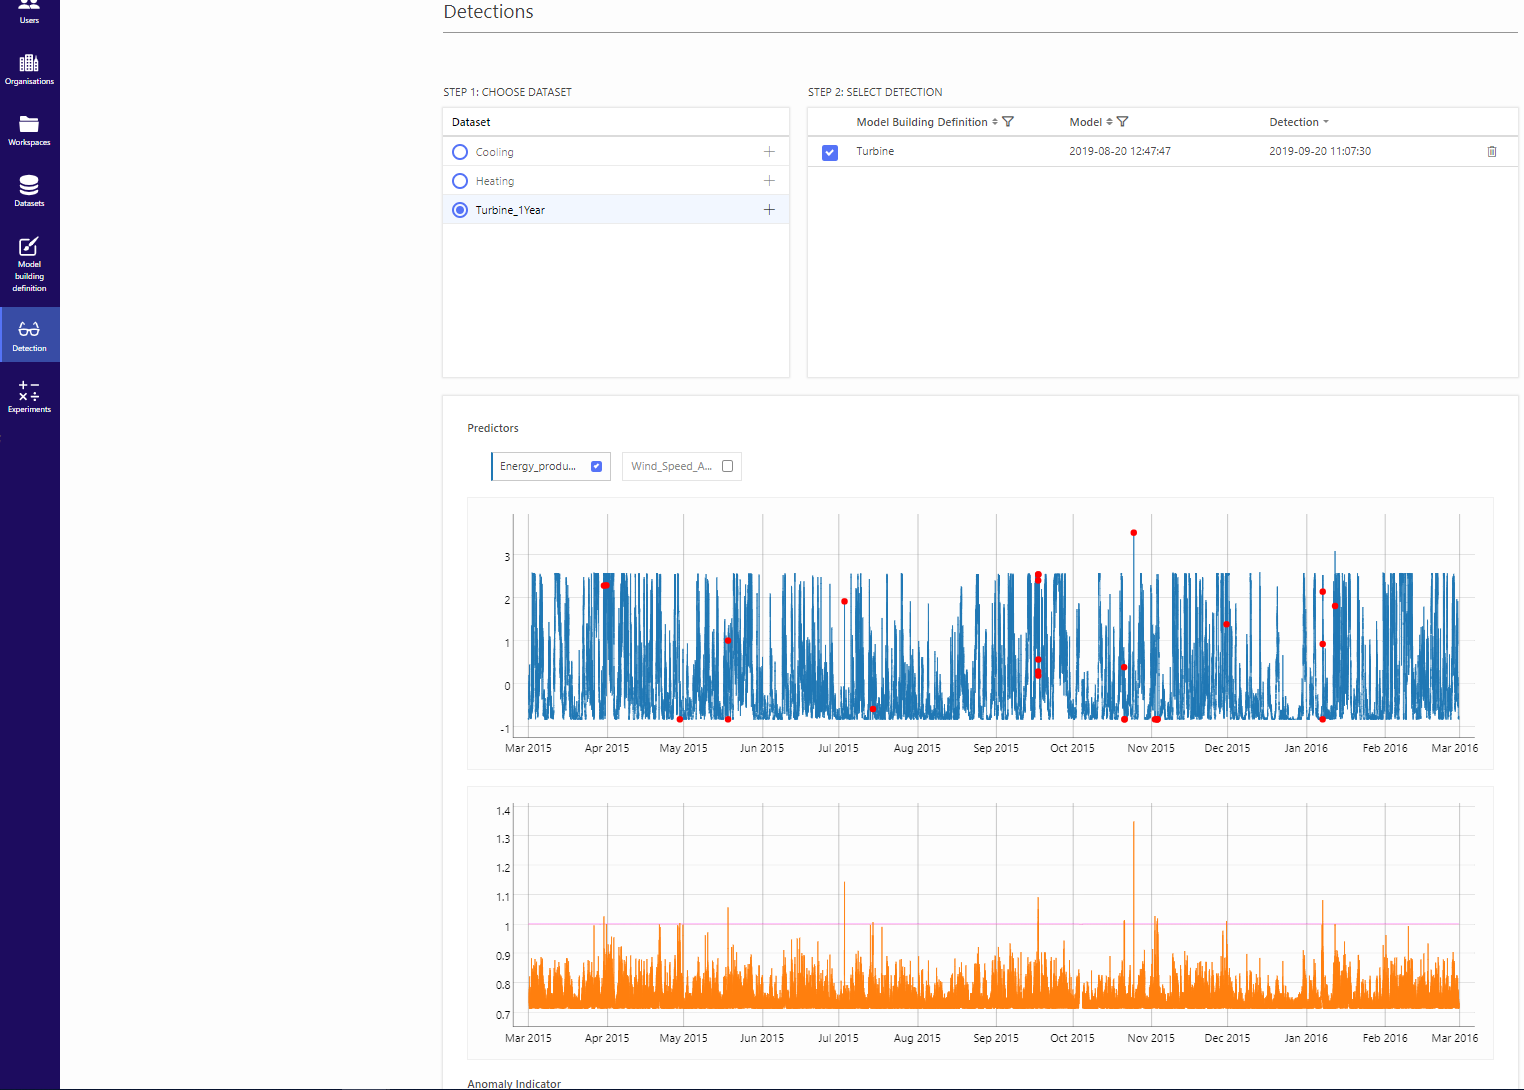Open the Datasets database icon
Viewport: 1524px width, 1090px height.
click(29, 185)
